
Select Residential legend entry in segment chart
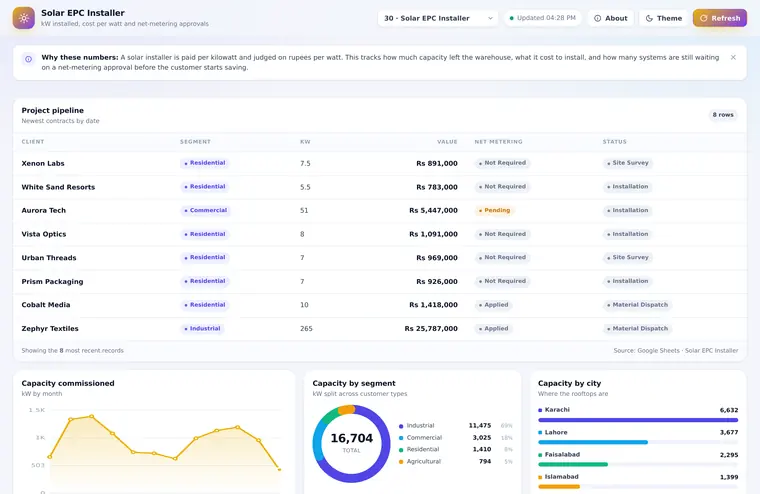[456, 449]
